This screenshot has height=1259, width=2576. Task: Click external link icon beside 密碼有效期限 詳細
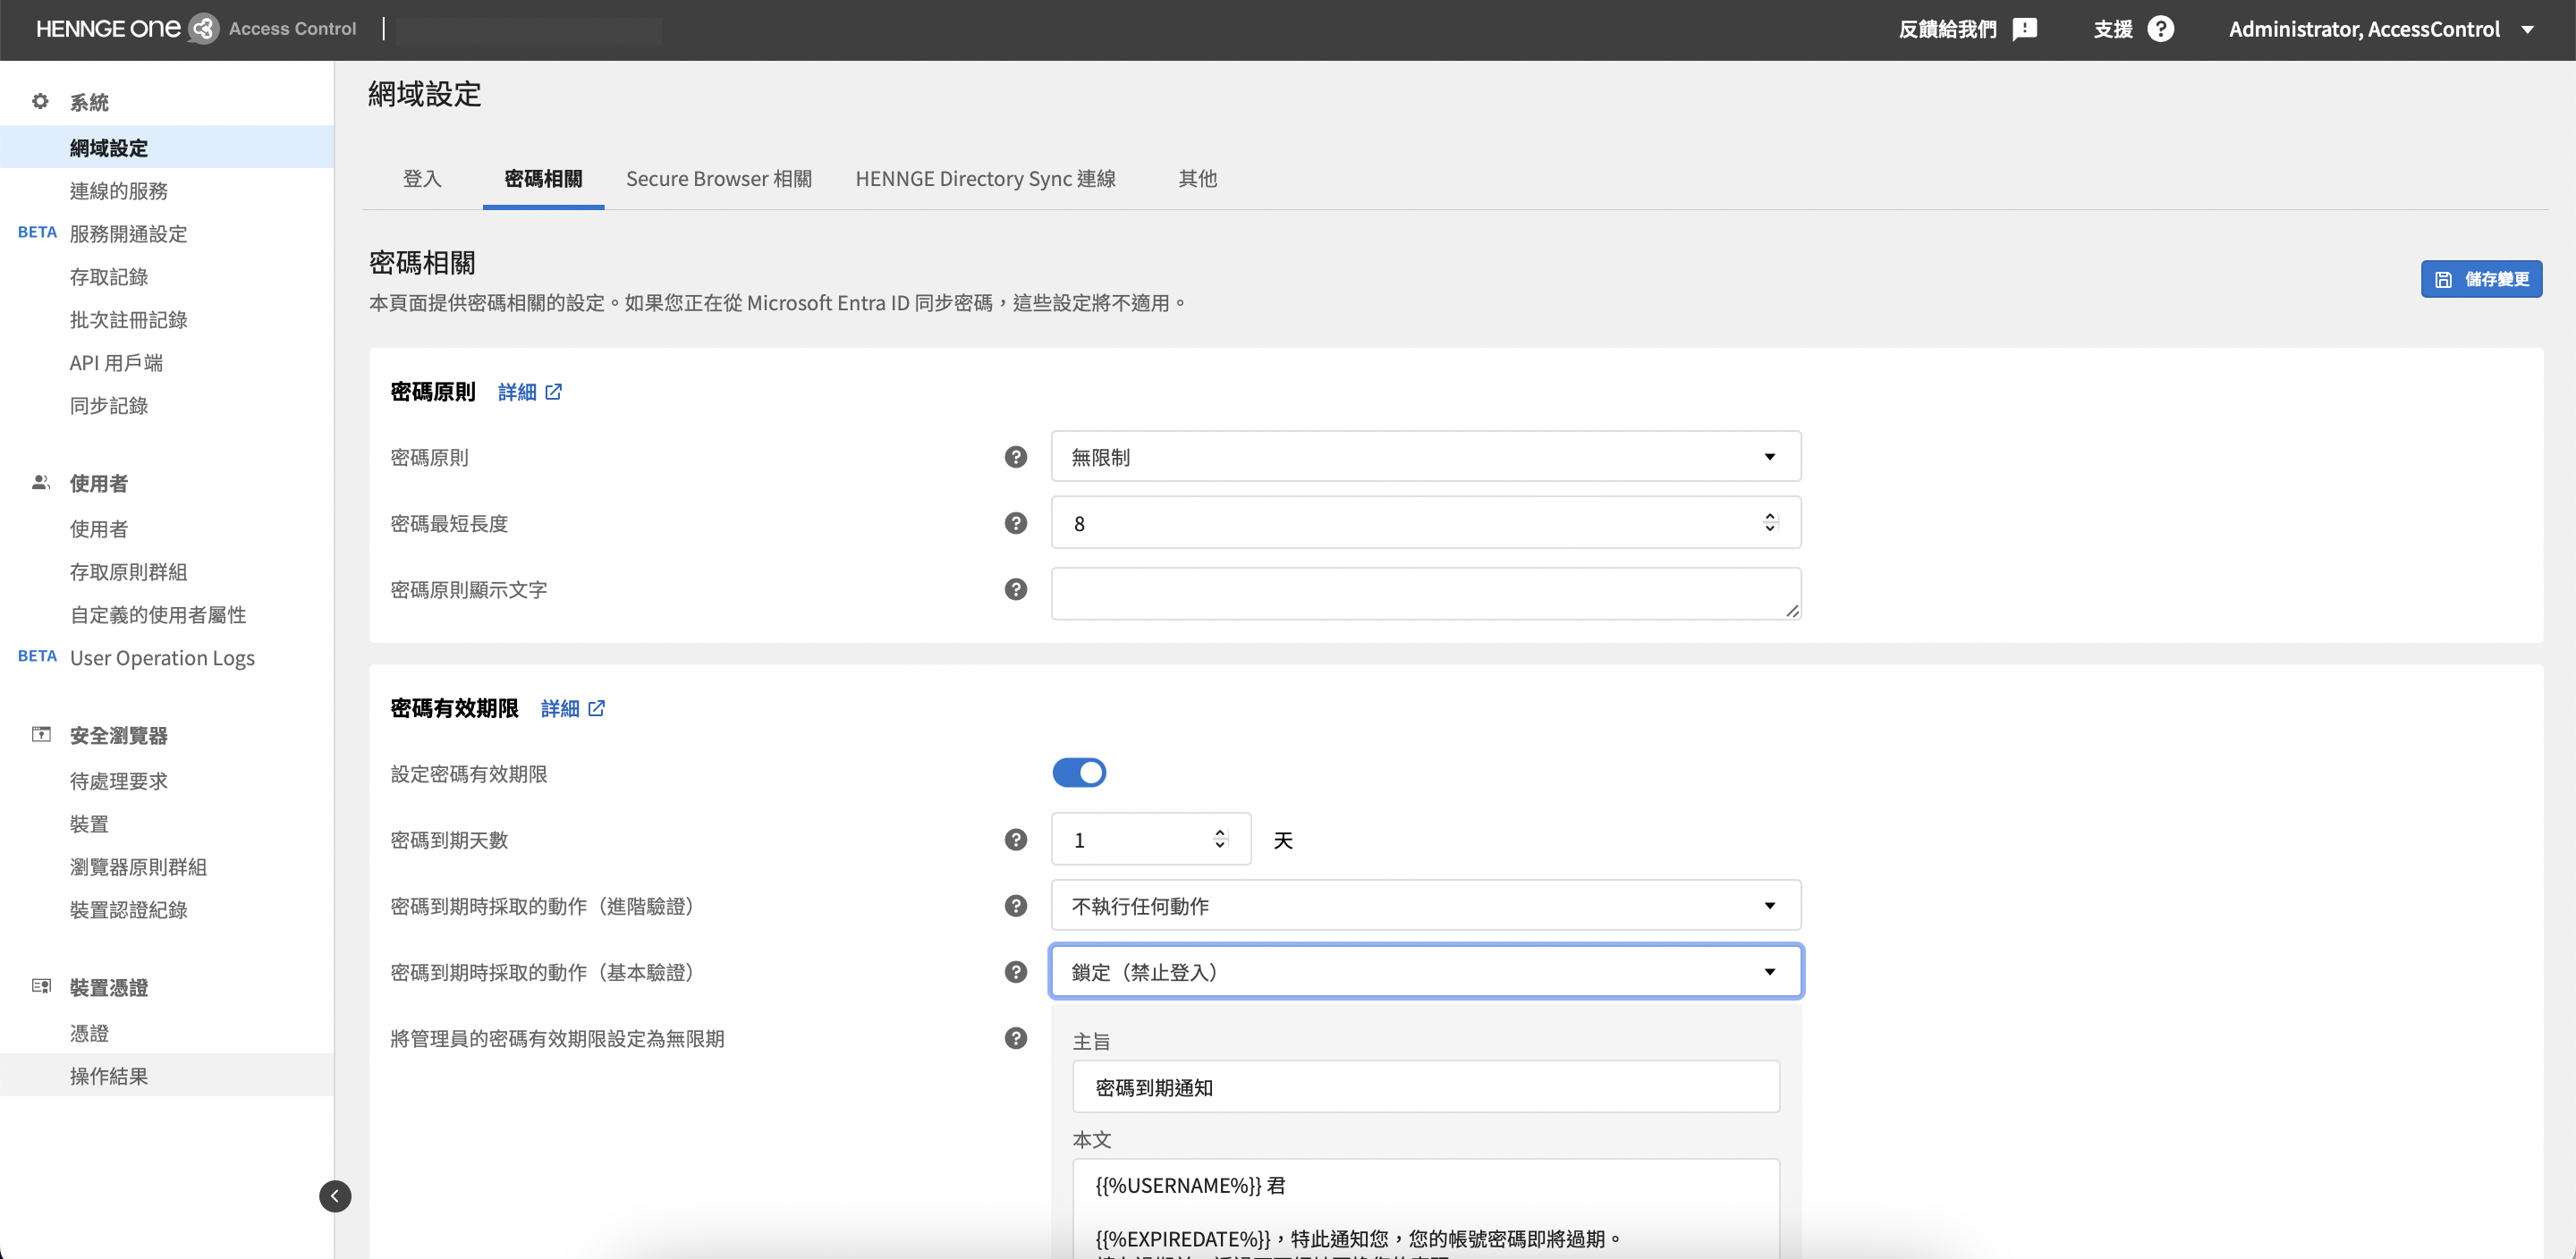pos(596,708)
